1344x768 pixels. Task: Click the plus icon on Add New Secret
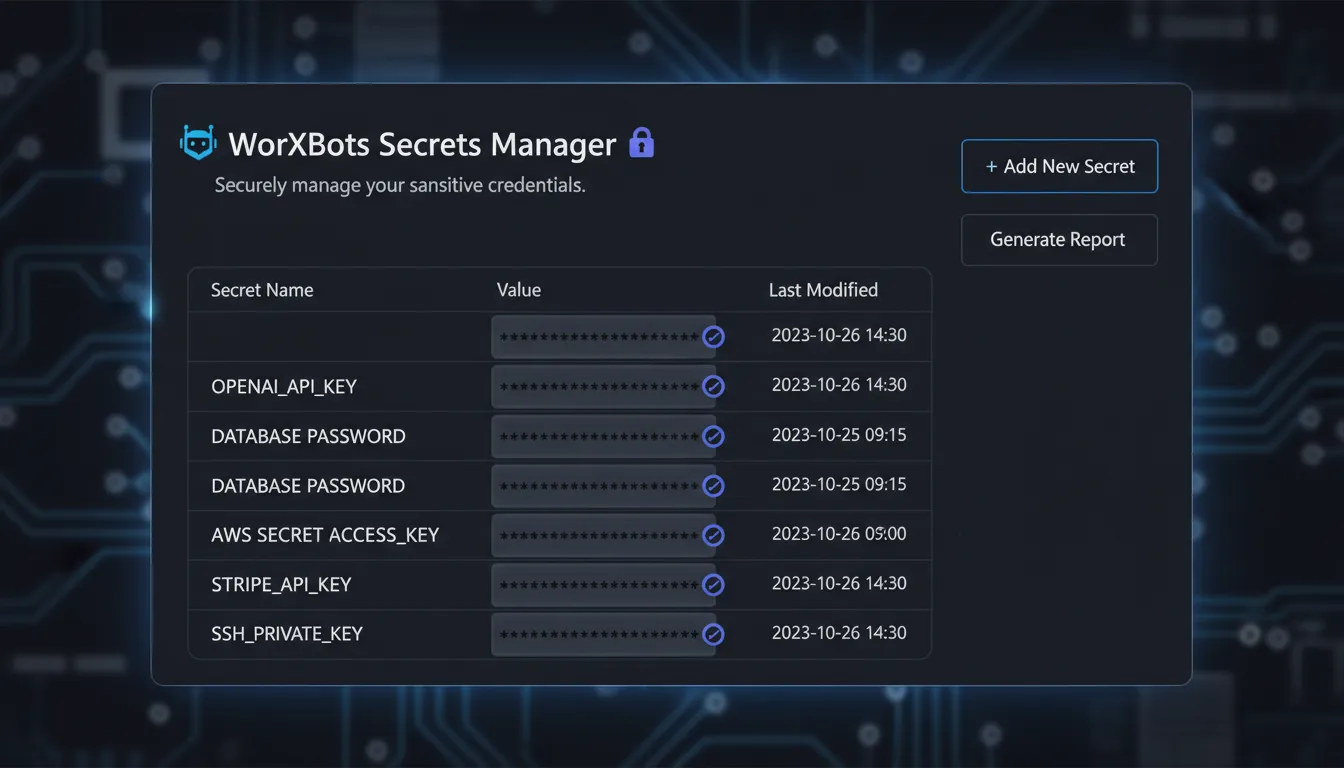pyautogui.click(x=991, y=166)
